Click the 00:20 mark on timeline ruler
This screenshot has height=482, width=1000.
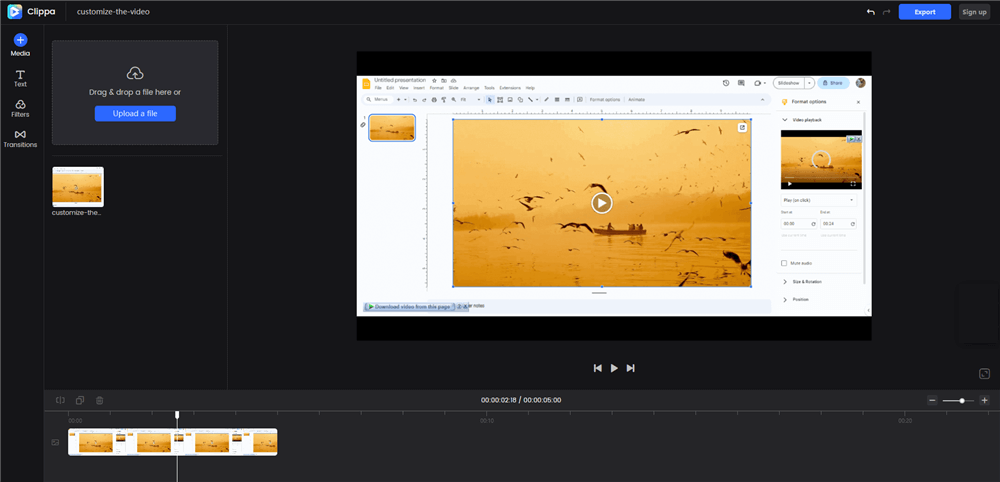[x=905, y=421]
